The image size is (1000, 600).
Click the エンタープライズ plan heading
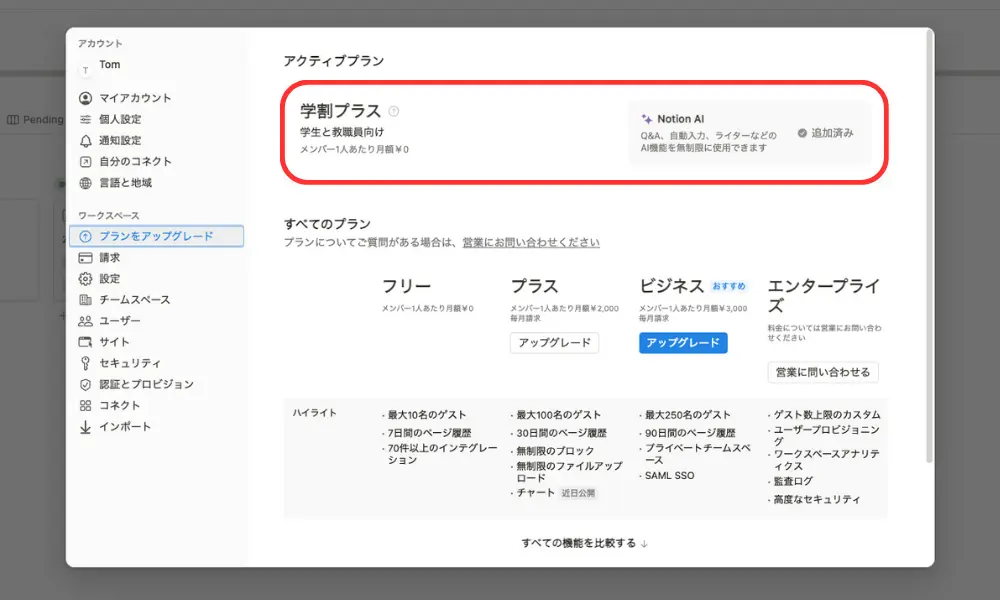[824, 296]
